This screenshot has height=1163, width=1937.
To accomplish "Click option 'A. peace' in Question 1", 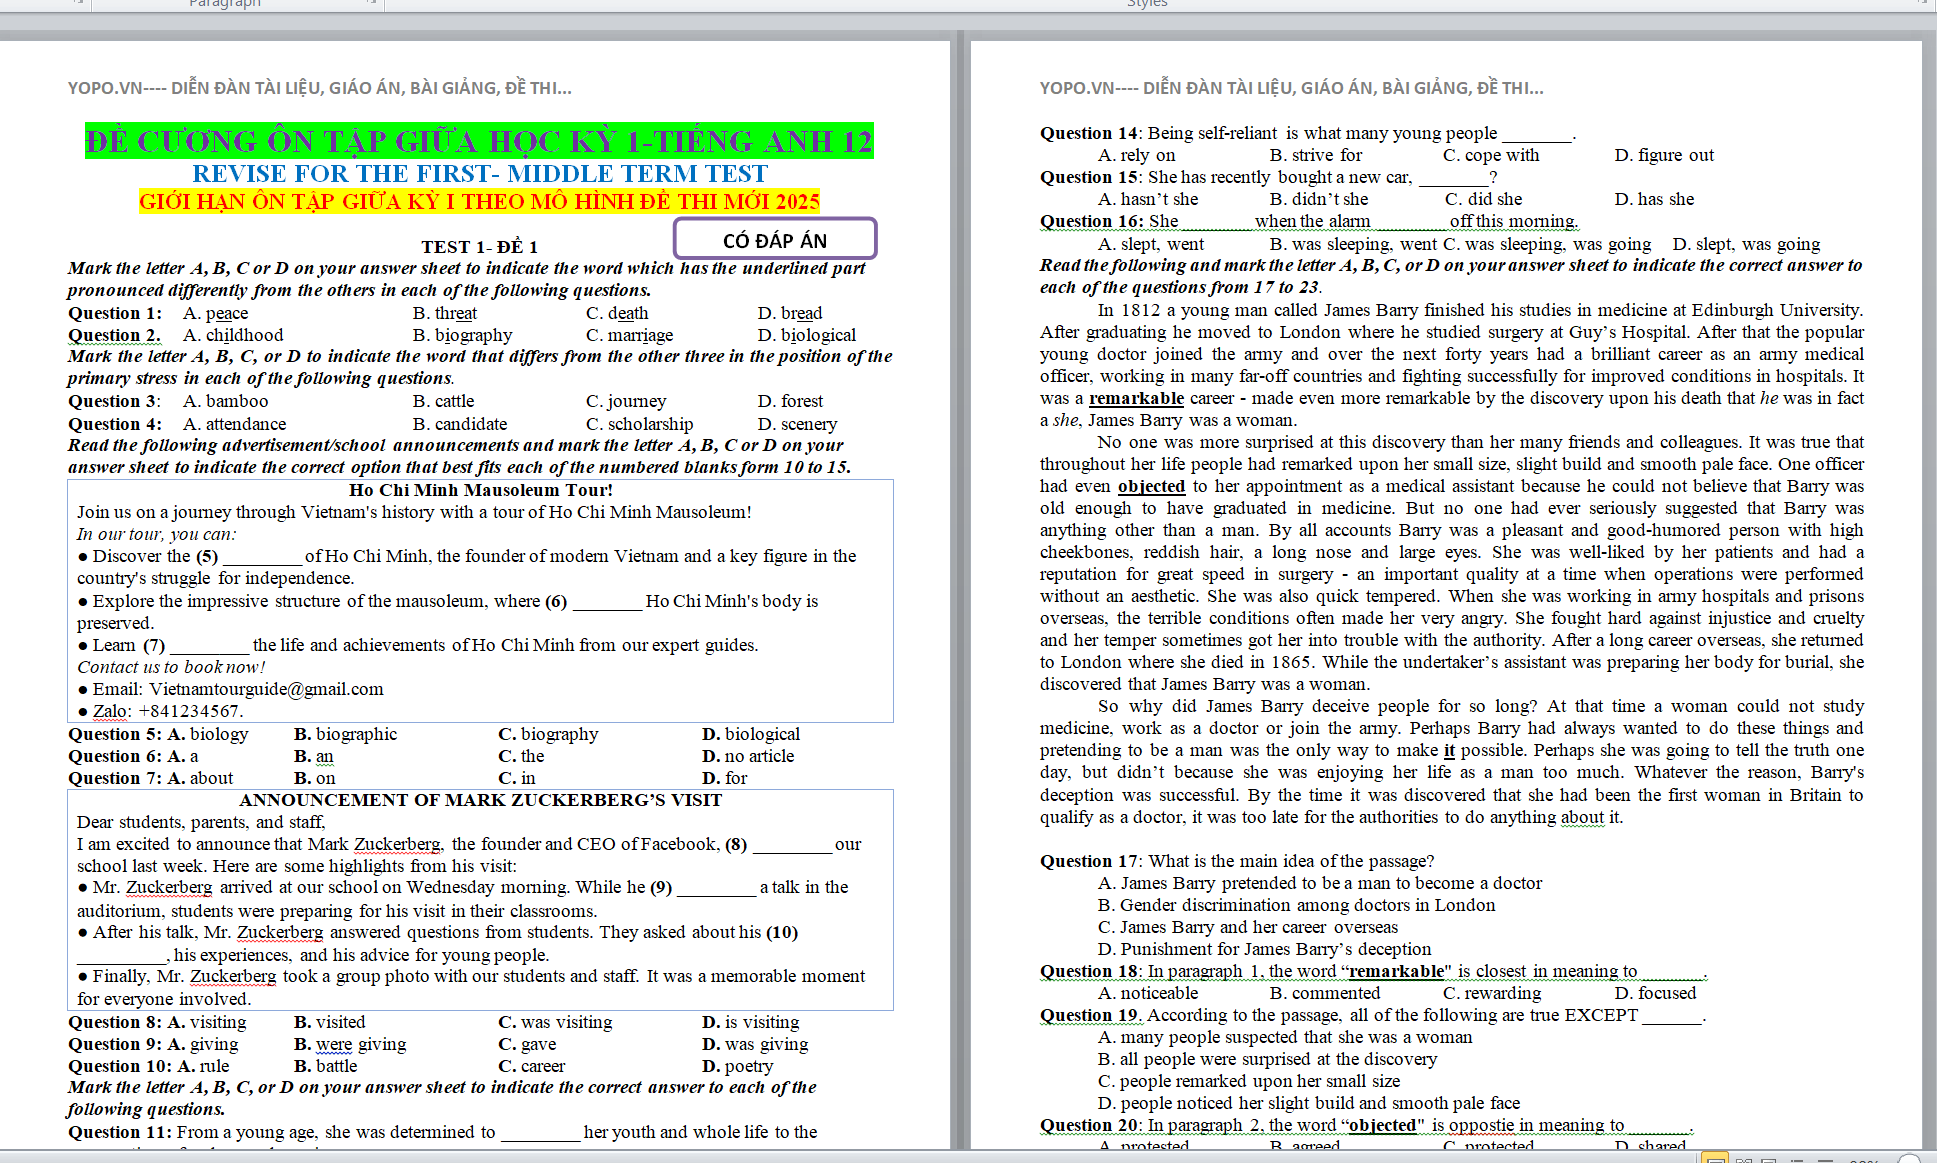I will coord(215,313).
